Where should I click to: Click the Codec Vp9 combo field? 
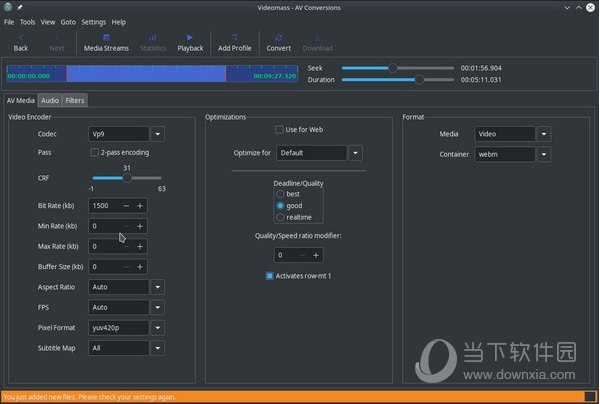(119, 134)
